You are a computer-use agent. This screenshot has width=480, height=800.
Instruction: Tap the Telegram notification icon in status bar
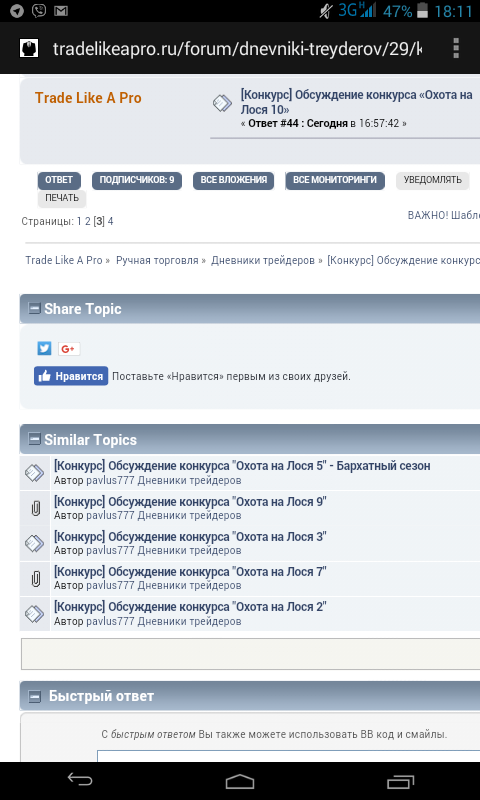pos(16,11)
